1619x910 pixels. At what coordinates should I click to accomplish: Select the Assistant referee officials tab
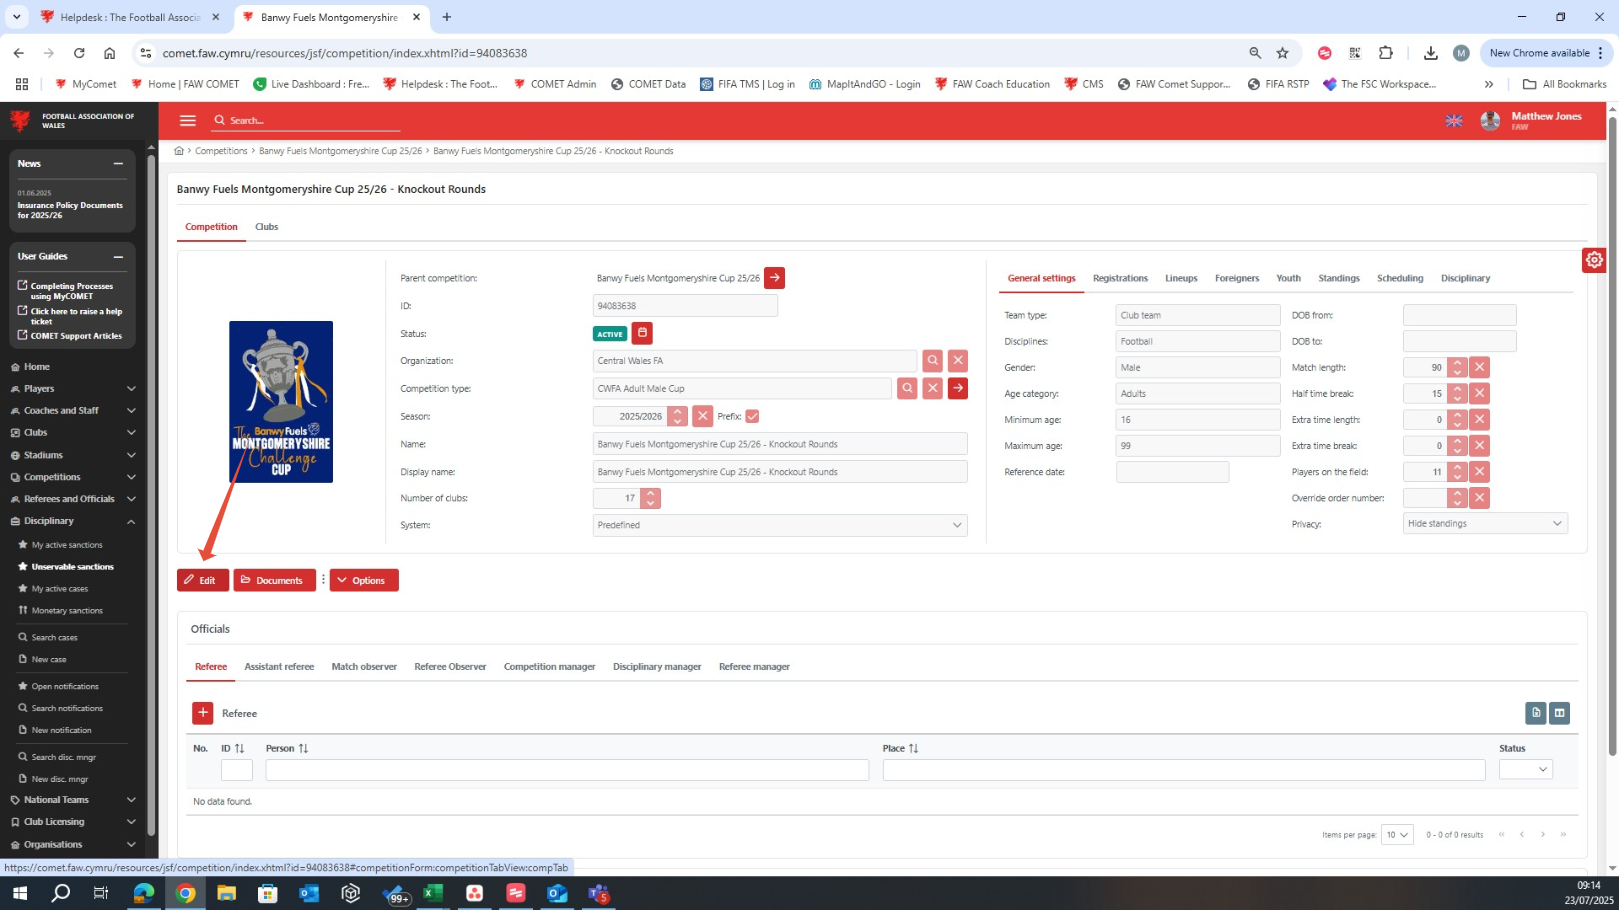tap(279, 667)
